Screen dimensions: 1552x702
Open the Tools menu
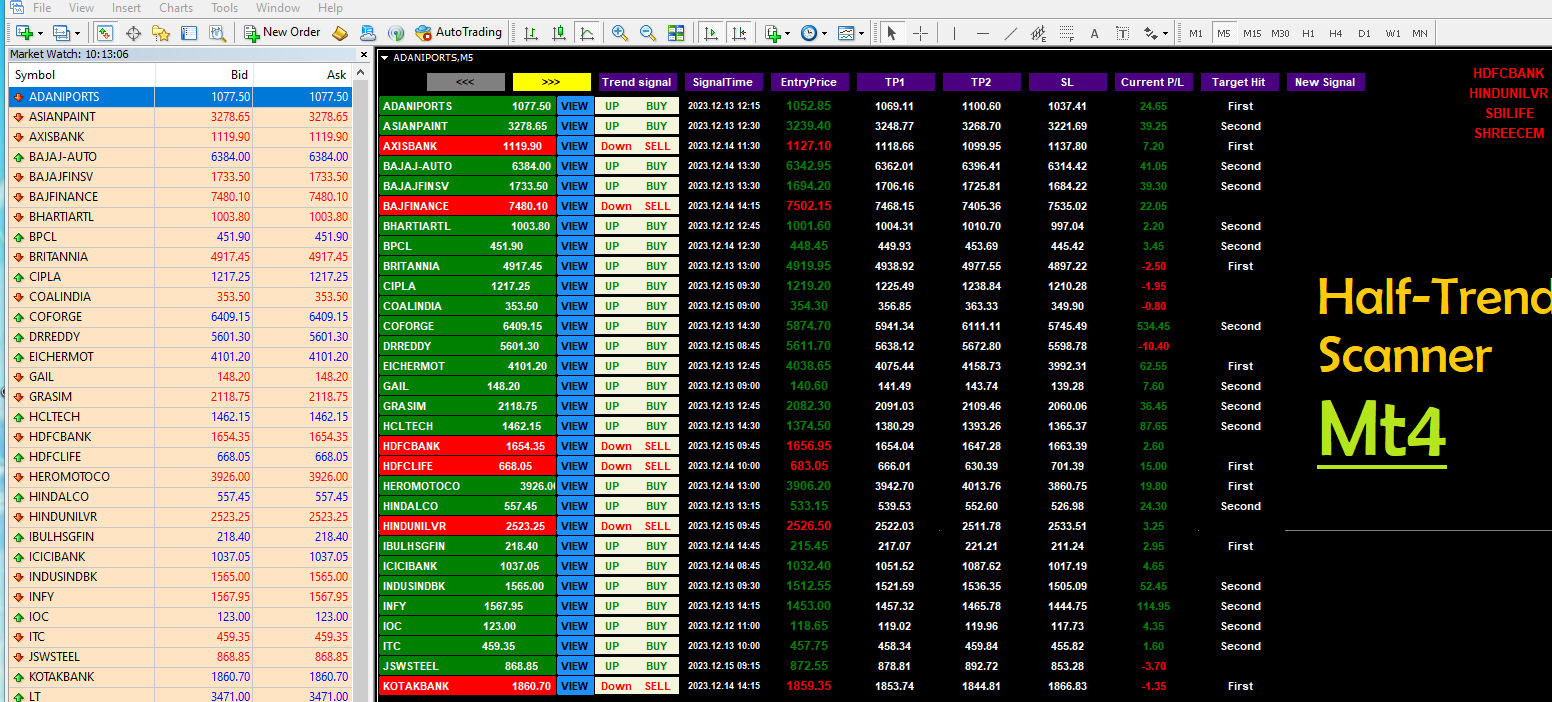[x=224, y=8]
